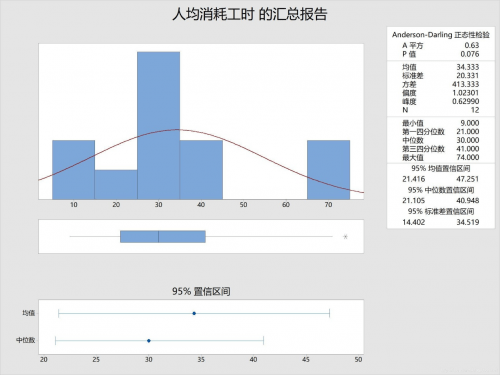Click the 最小值 value 9.000

tap(470, 123)
